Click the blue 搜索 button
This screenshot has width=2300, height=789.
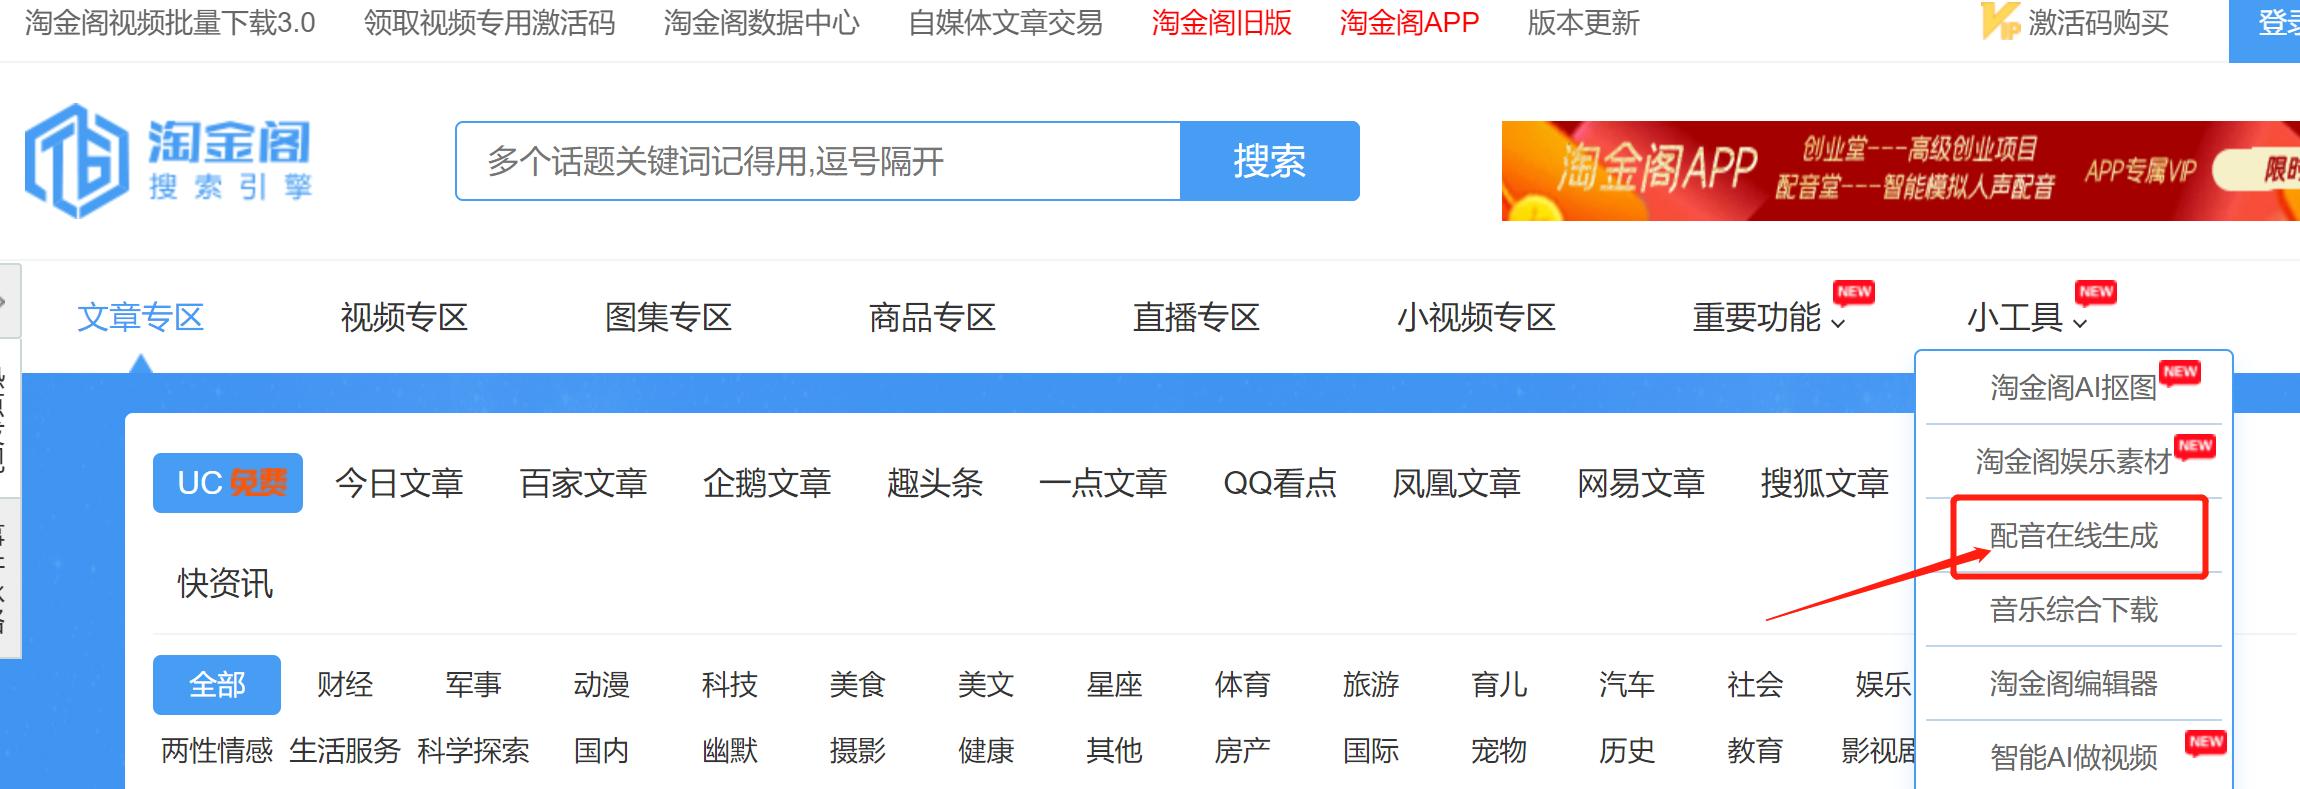click(x=1270, y=161)
